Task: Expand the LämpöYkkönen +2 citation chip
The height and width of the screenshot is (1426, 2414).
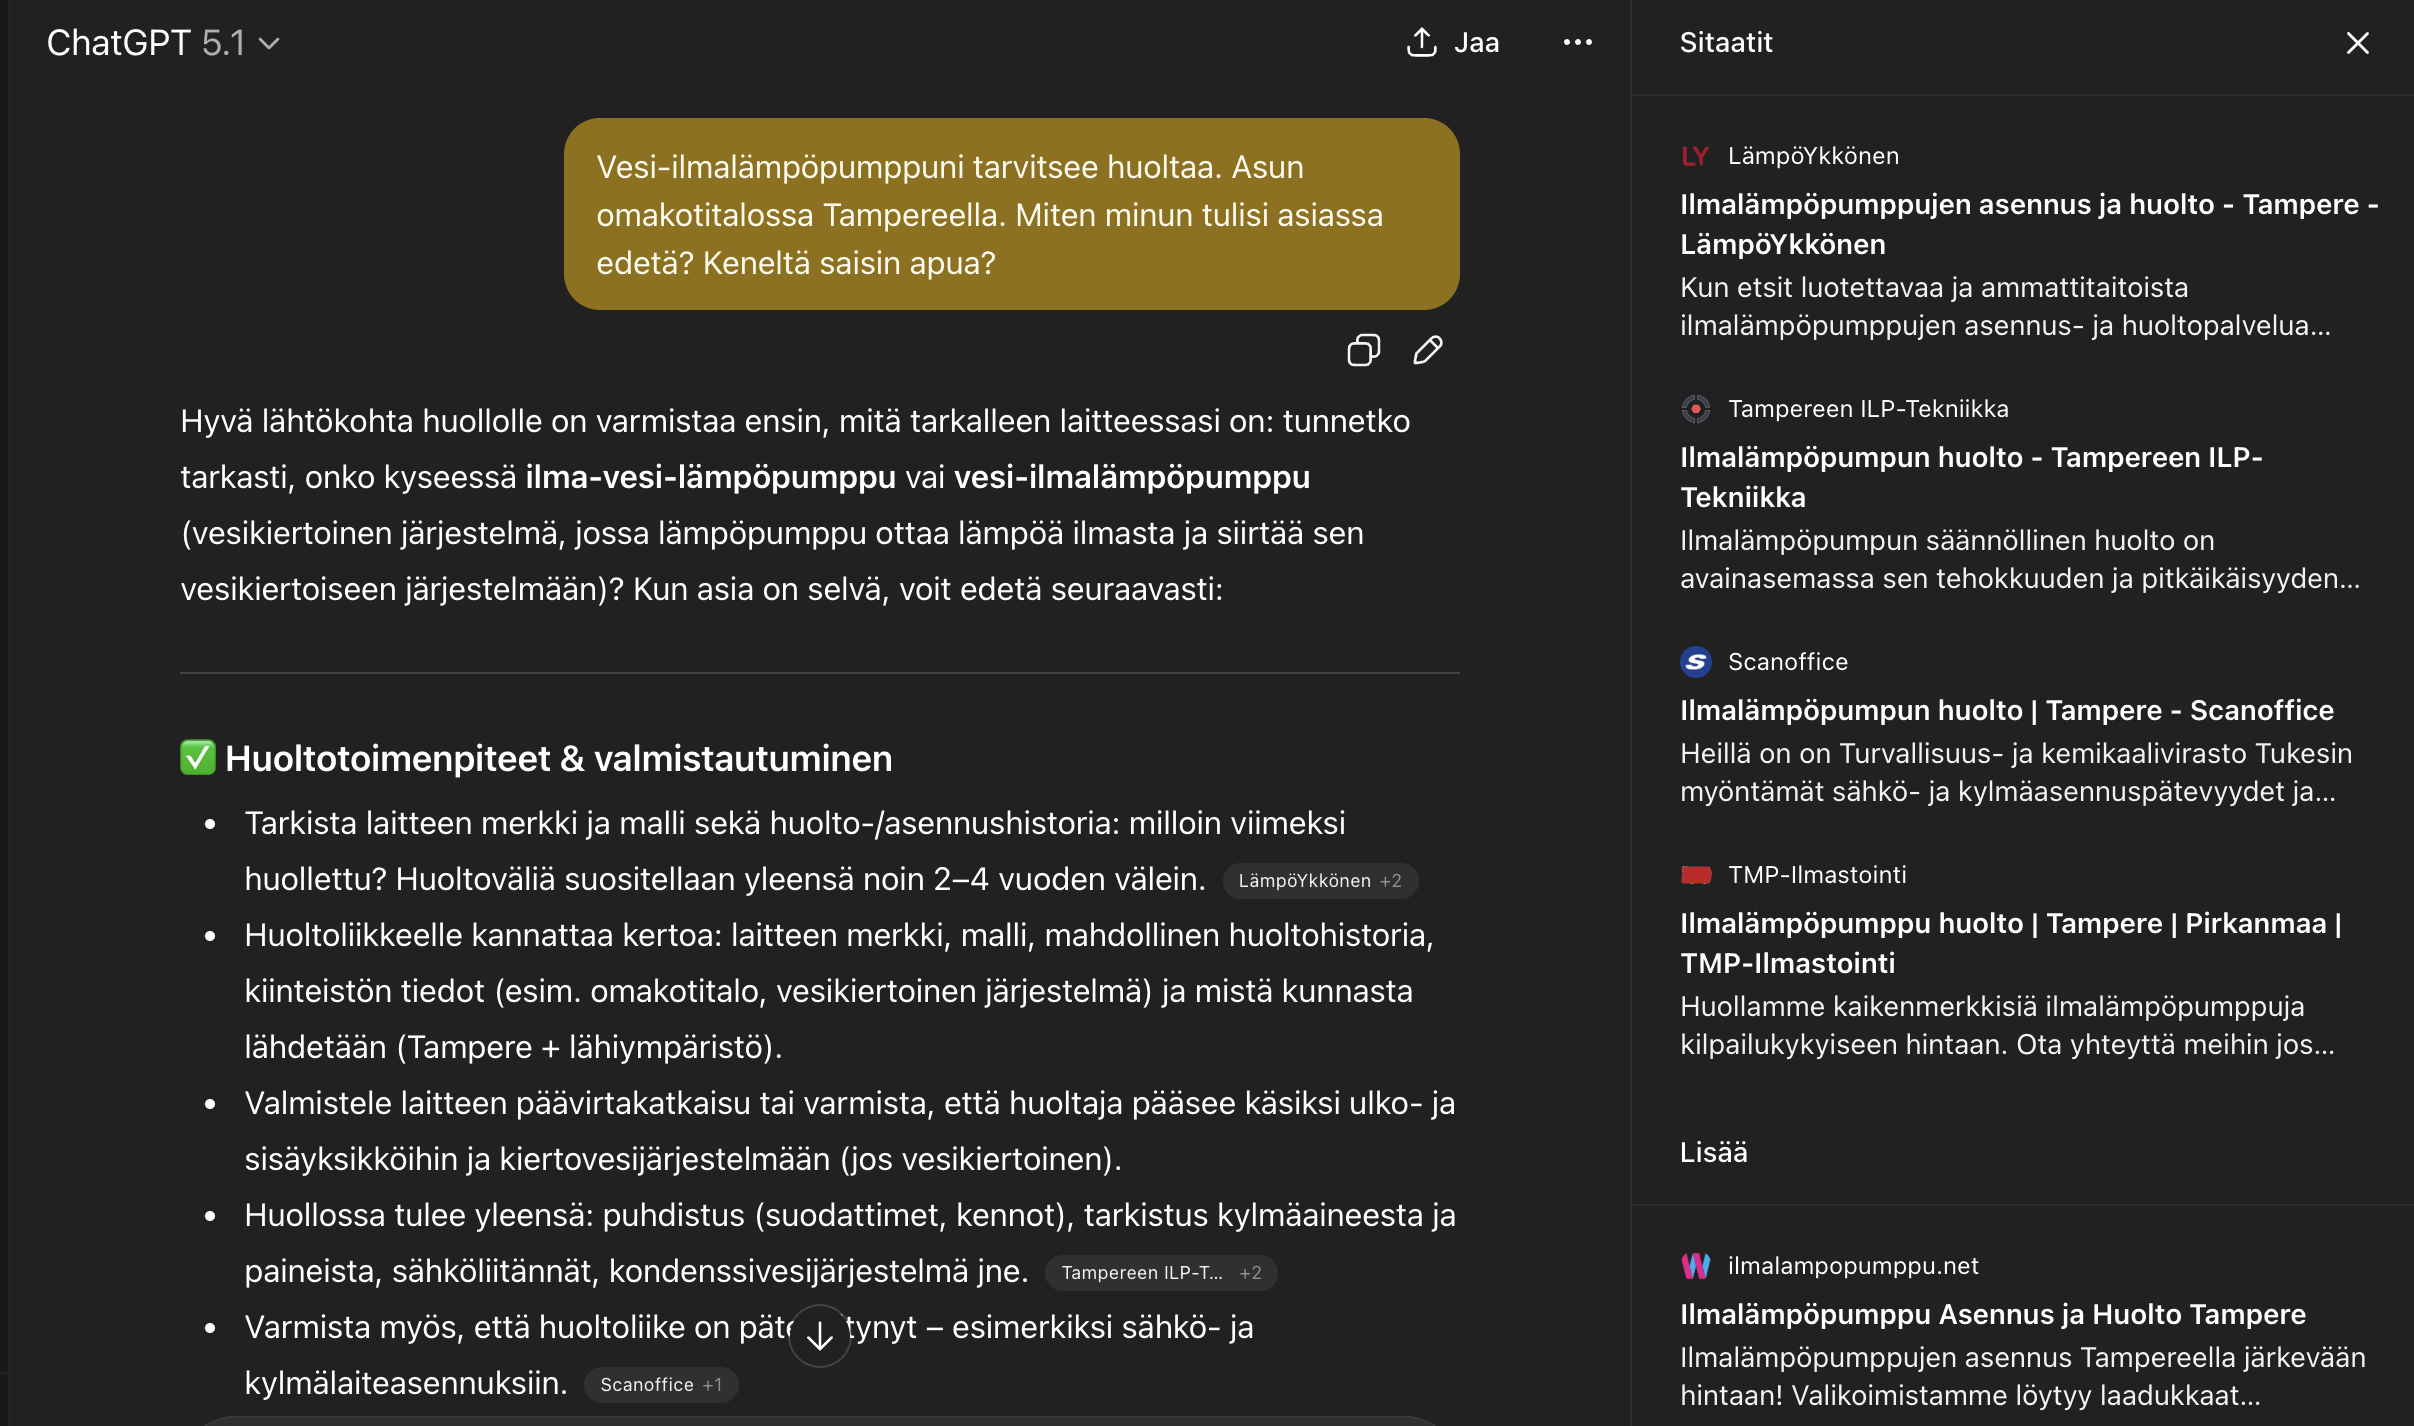Action: click(1320, 880)
